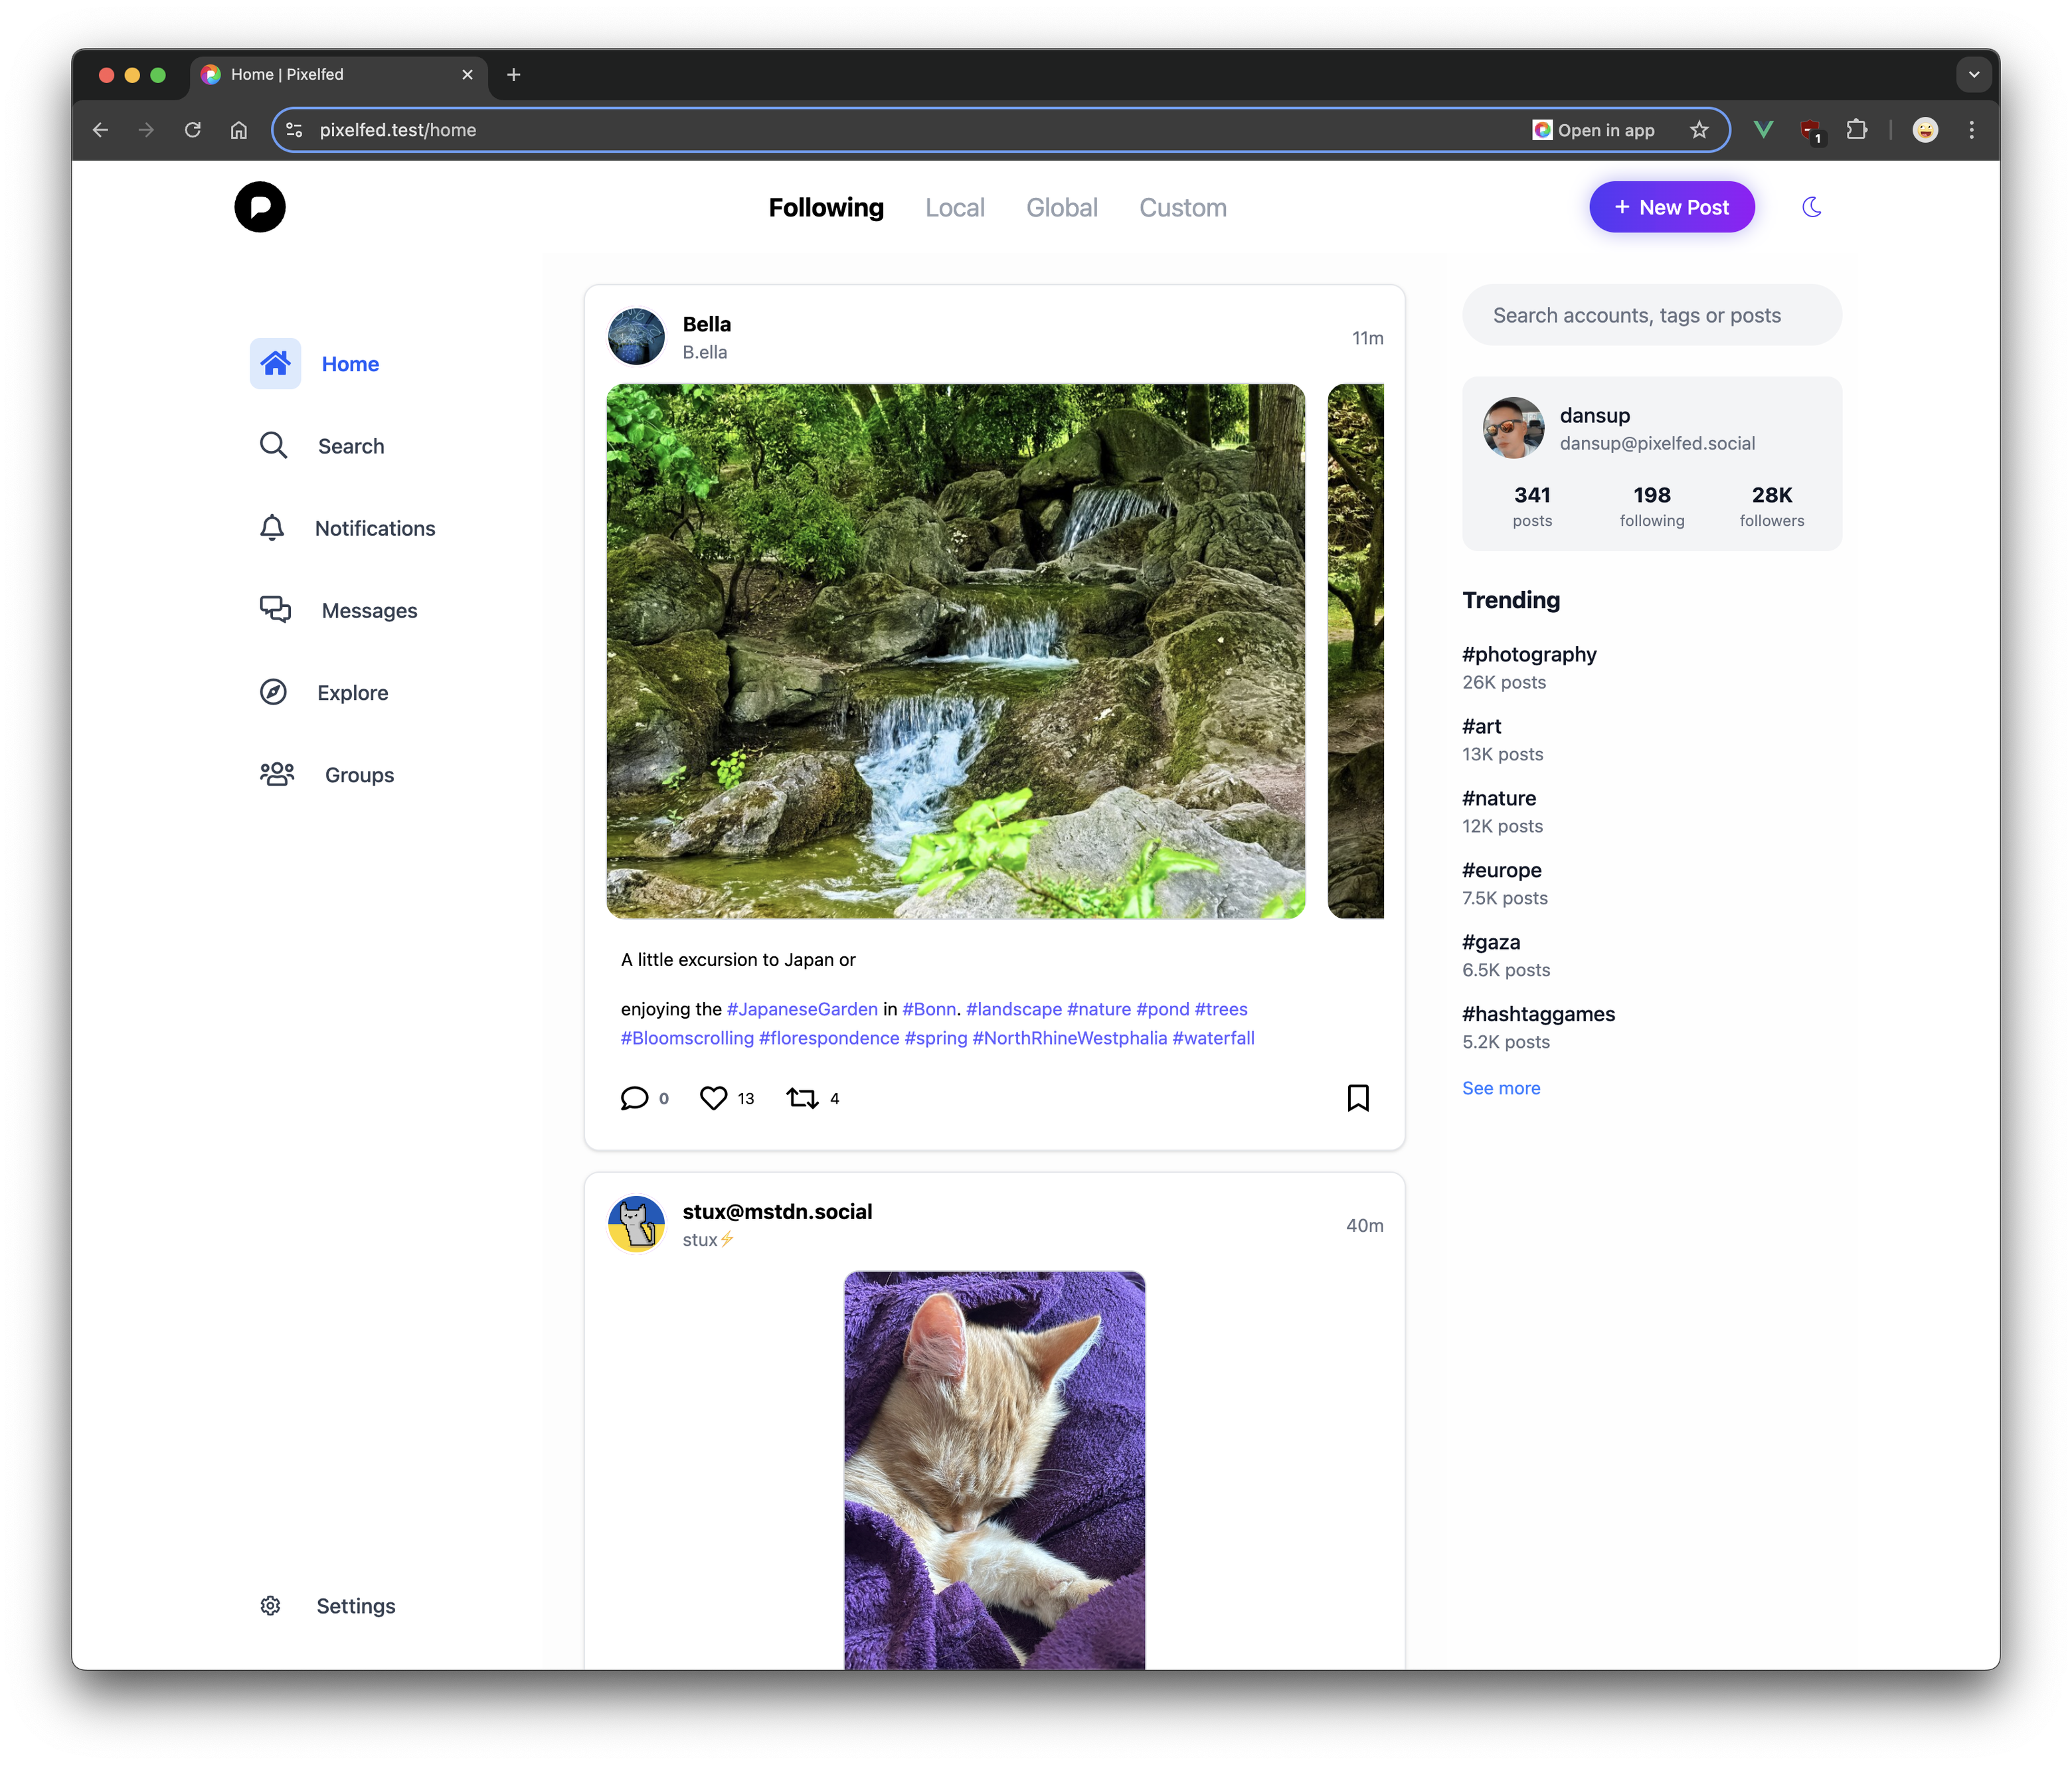Click the New Post button
This screenshot has height=1765, width=2072.
pyautogui.click(x=1672, y=207)
